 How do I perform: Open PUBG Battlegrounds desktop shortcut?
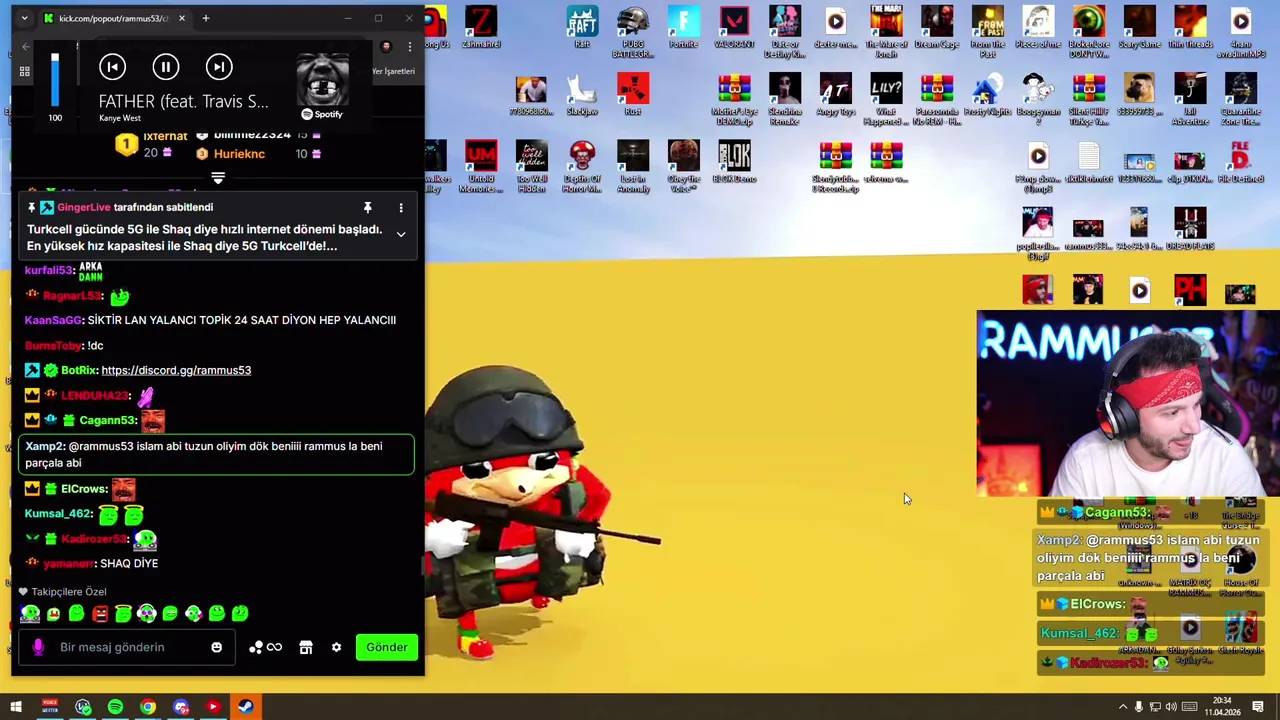pos(633,30)
